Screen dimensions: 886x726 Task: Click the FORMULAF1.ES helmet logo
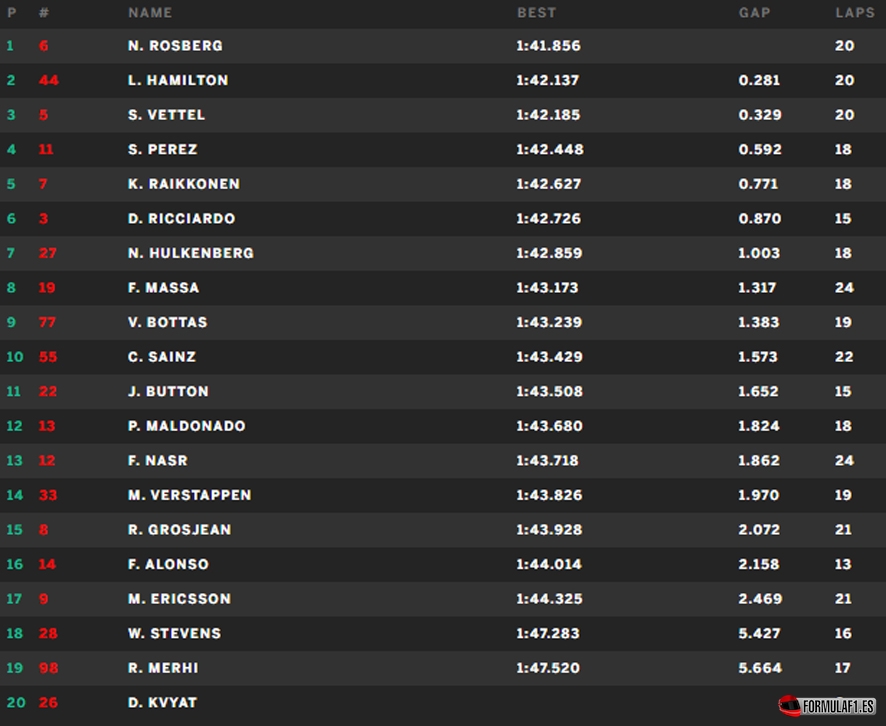point(827,706)
